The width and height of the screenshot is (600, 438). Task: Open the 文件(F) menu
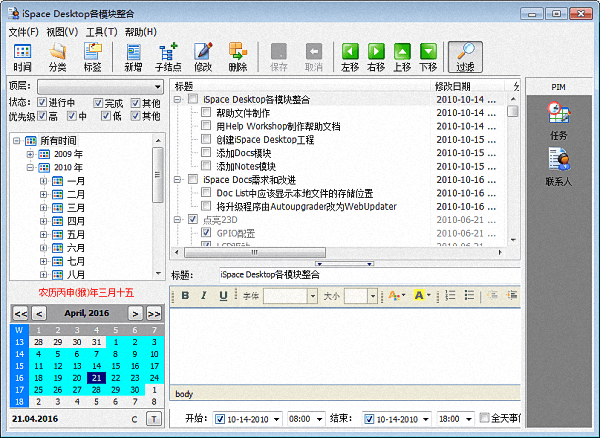coord(24,32)
